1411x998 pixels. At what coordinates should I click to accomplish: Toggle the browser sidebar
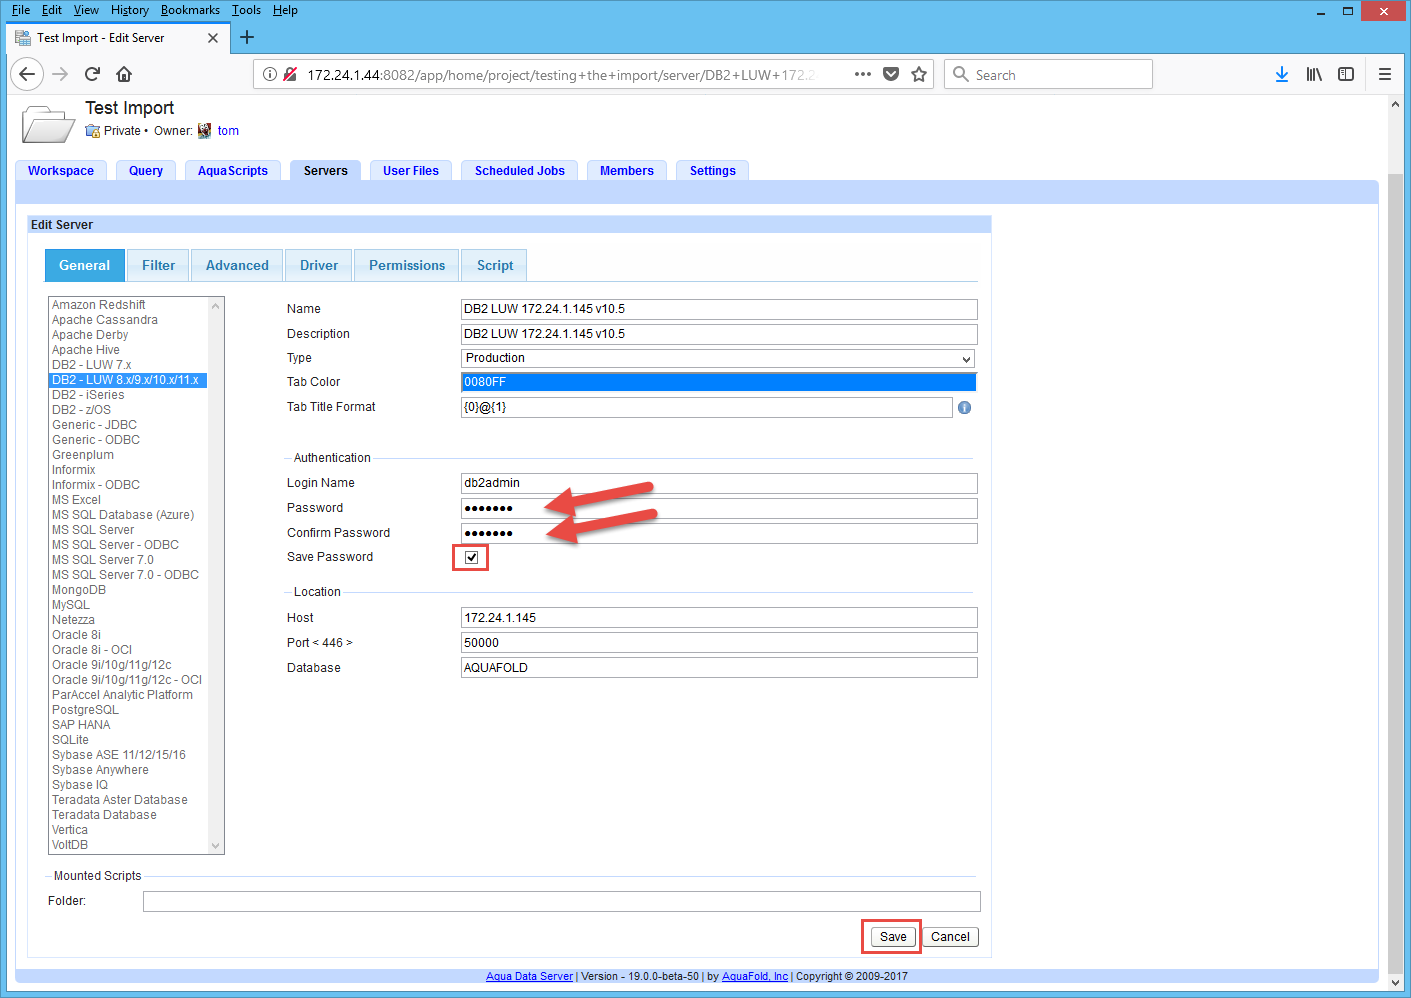tap(1346, 74)
